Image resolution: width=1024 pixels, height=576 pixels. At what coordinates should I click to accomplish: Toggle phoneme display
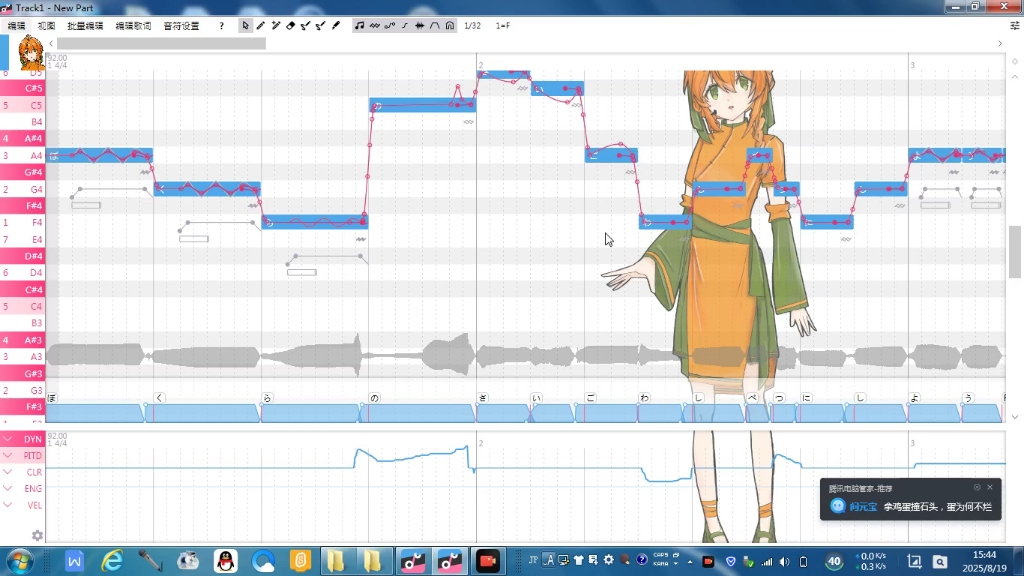pyautogui.click(x=435, y=25)
